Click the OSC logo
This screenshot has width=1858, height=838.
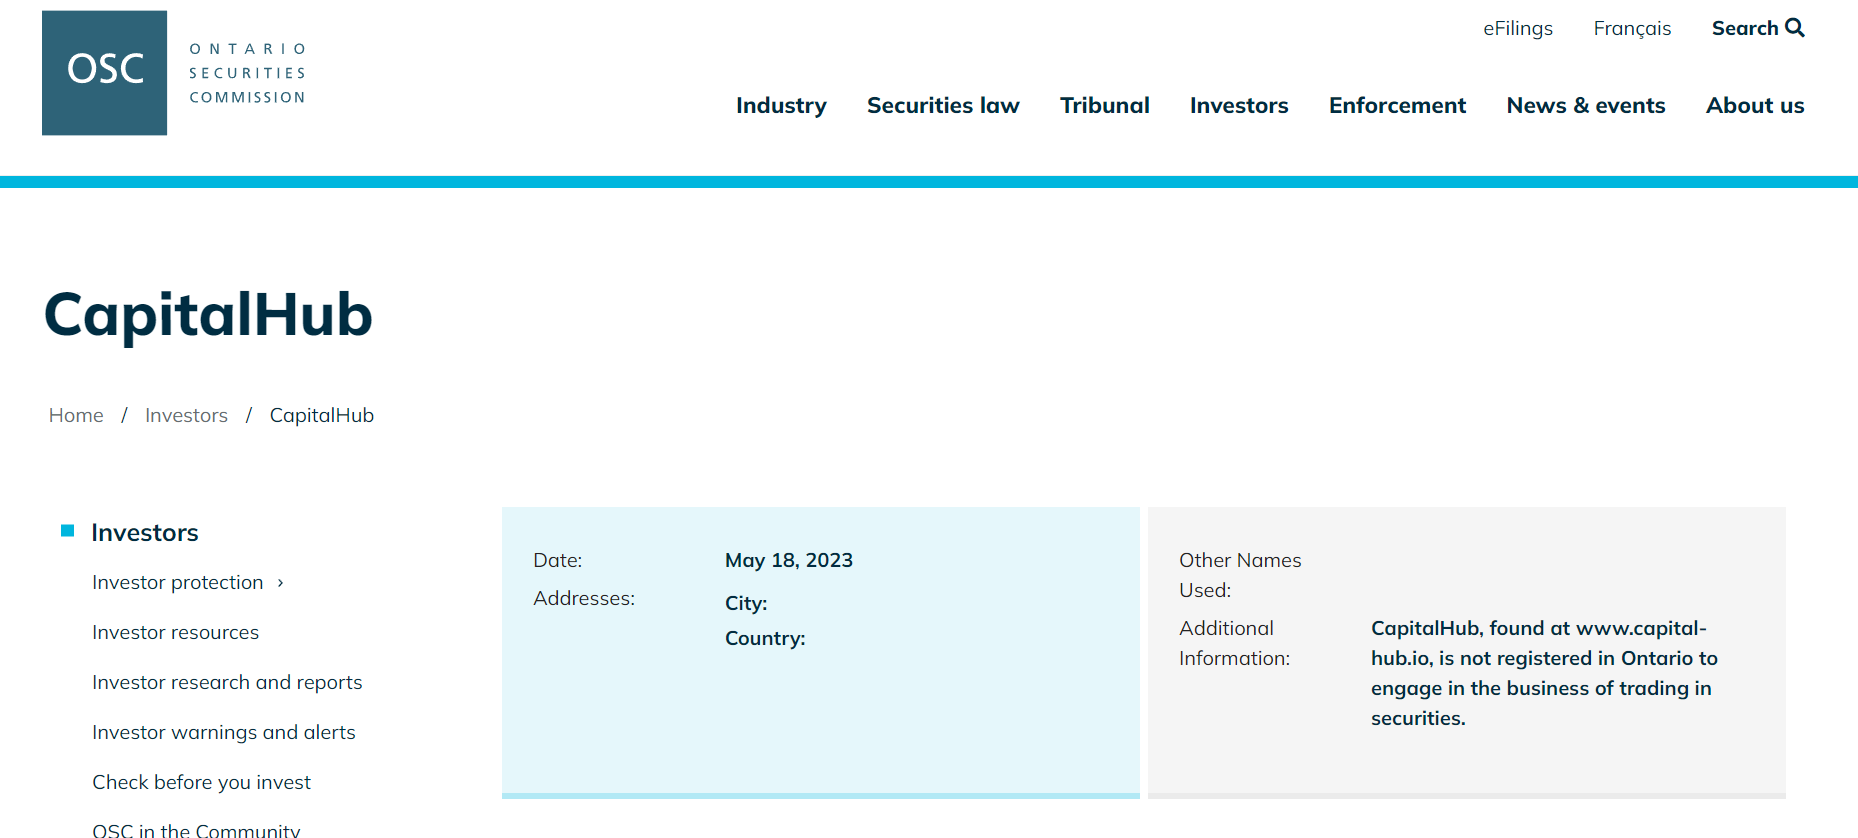click(104, 73)
